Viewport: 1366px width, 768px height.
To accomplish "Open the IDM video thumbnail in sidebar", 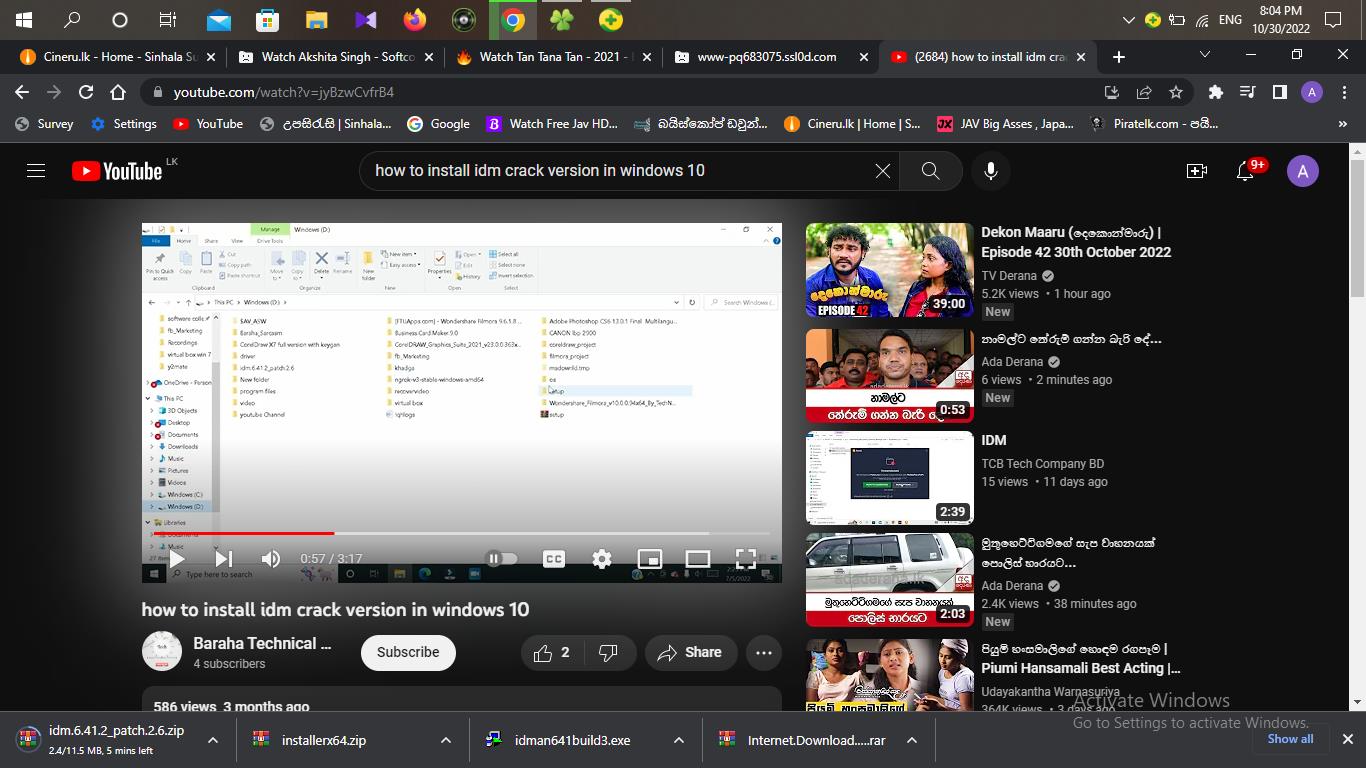I will pos(889,478).
